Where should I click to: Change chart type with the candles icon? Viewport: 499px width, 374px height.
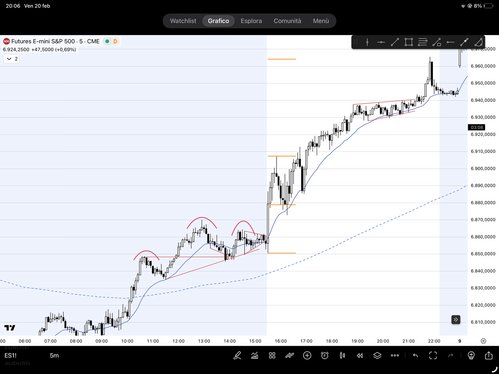pyautogui.click(x=342, y=356)
